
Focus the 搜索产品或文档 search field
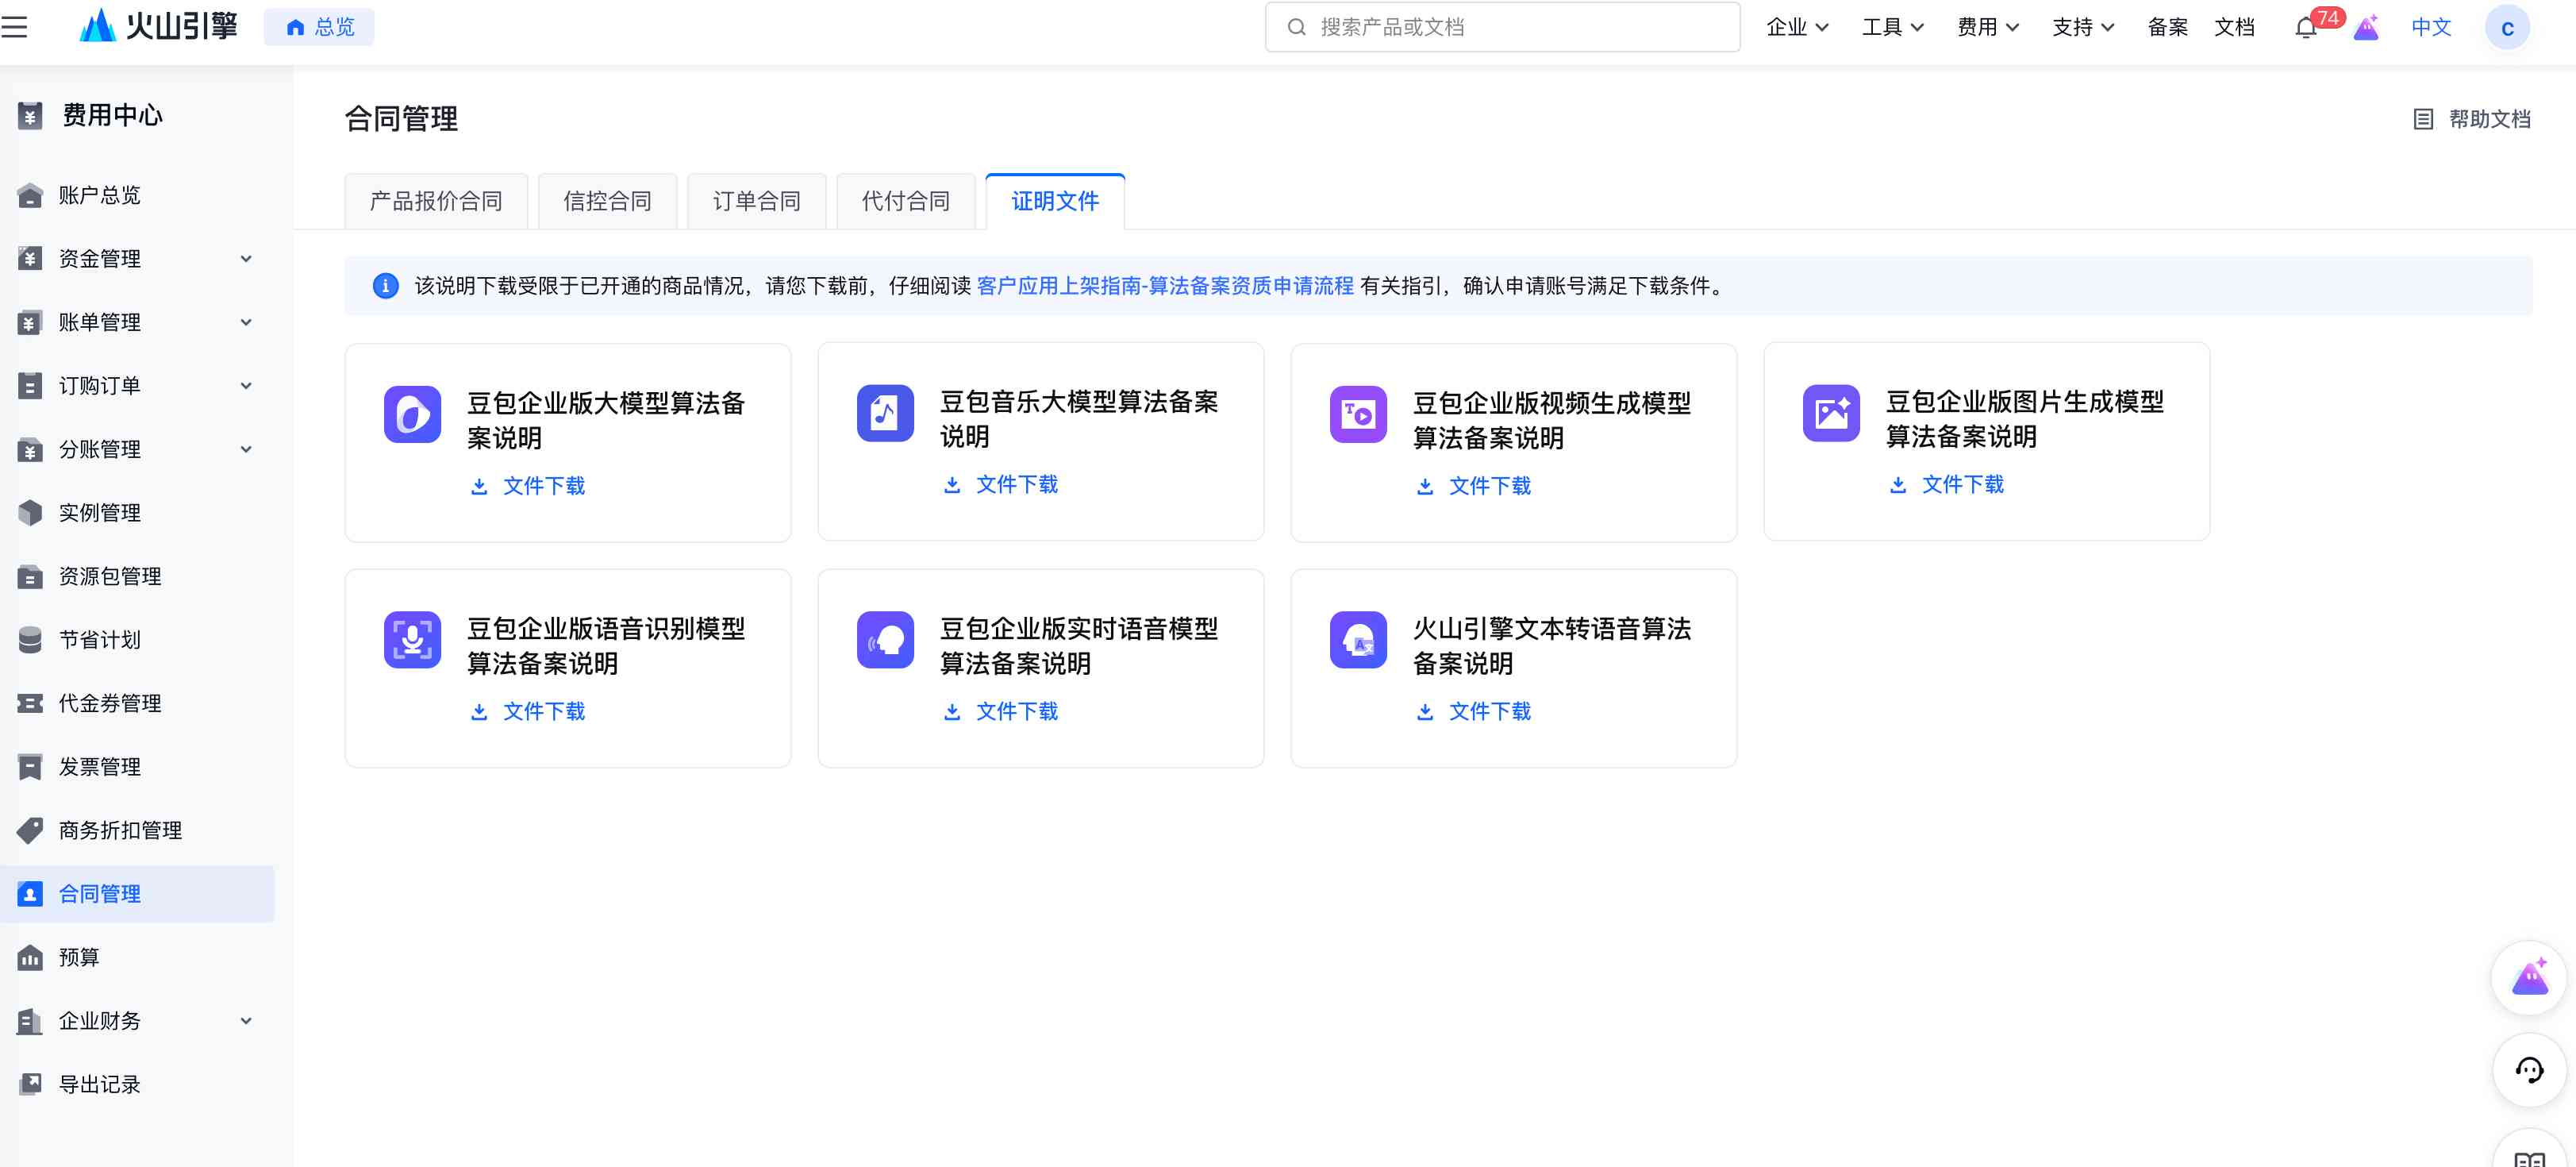1502,27
